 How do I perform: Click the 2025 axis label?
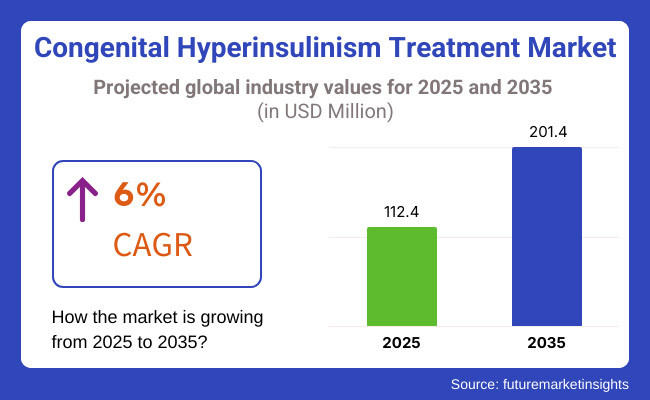pyautogui.click(x=400, y=343)
